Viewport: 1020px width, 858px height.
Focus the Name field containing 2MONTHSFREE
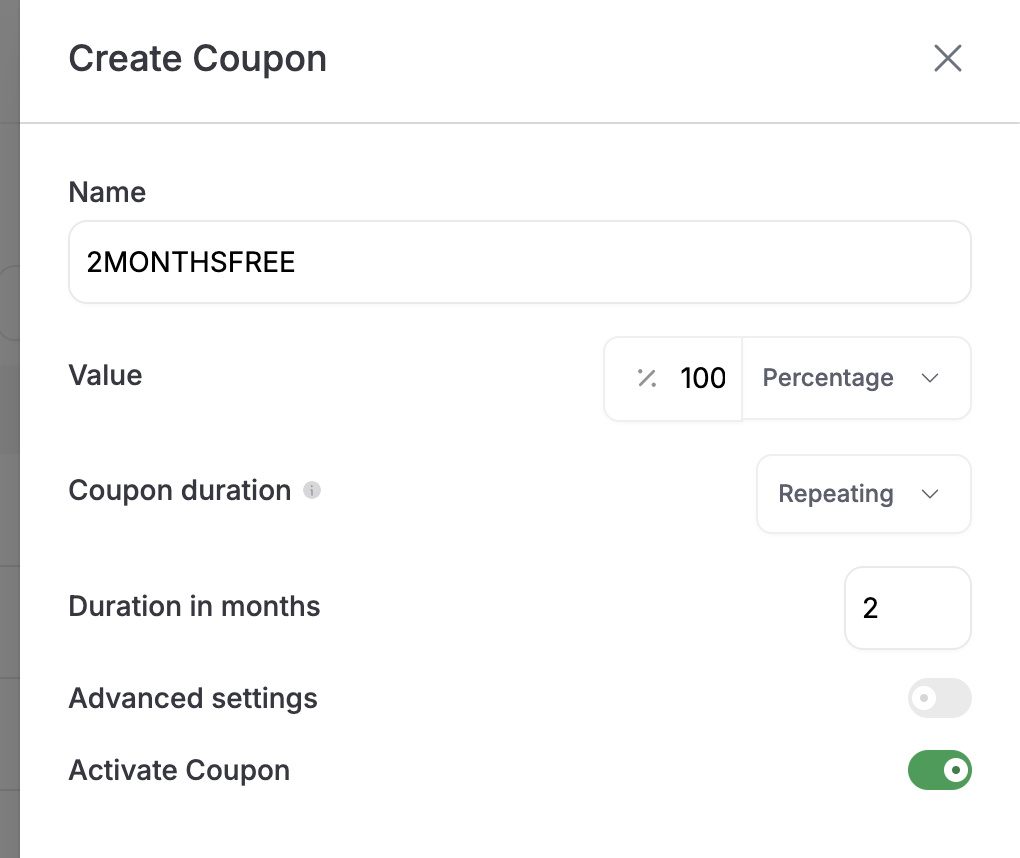tap(520, 262)
